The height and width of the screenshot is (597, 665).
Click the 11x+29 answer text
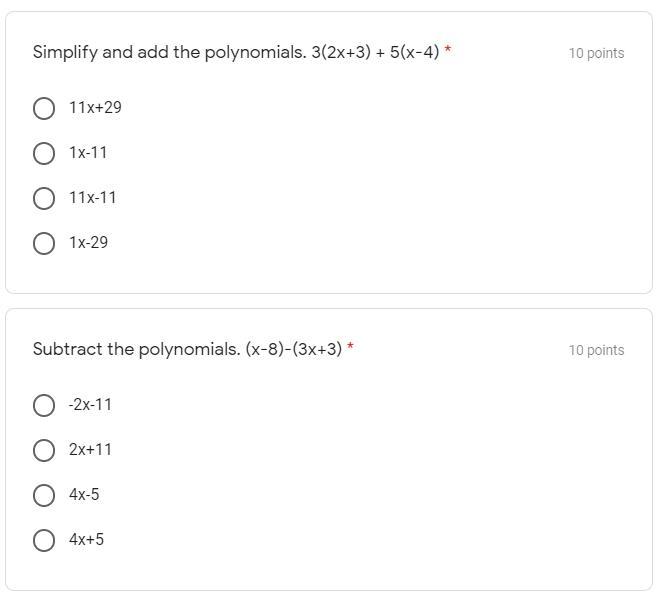click(x=95, y=107)
